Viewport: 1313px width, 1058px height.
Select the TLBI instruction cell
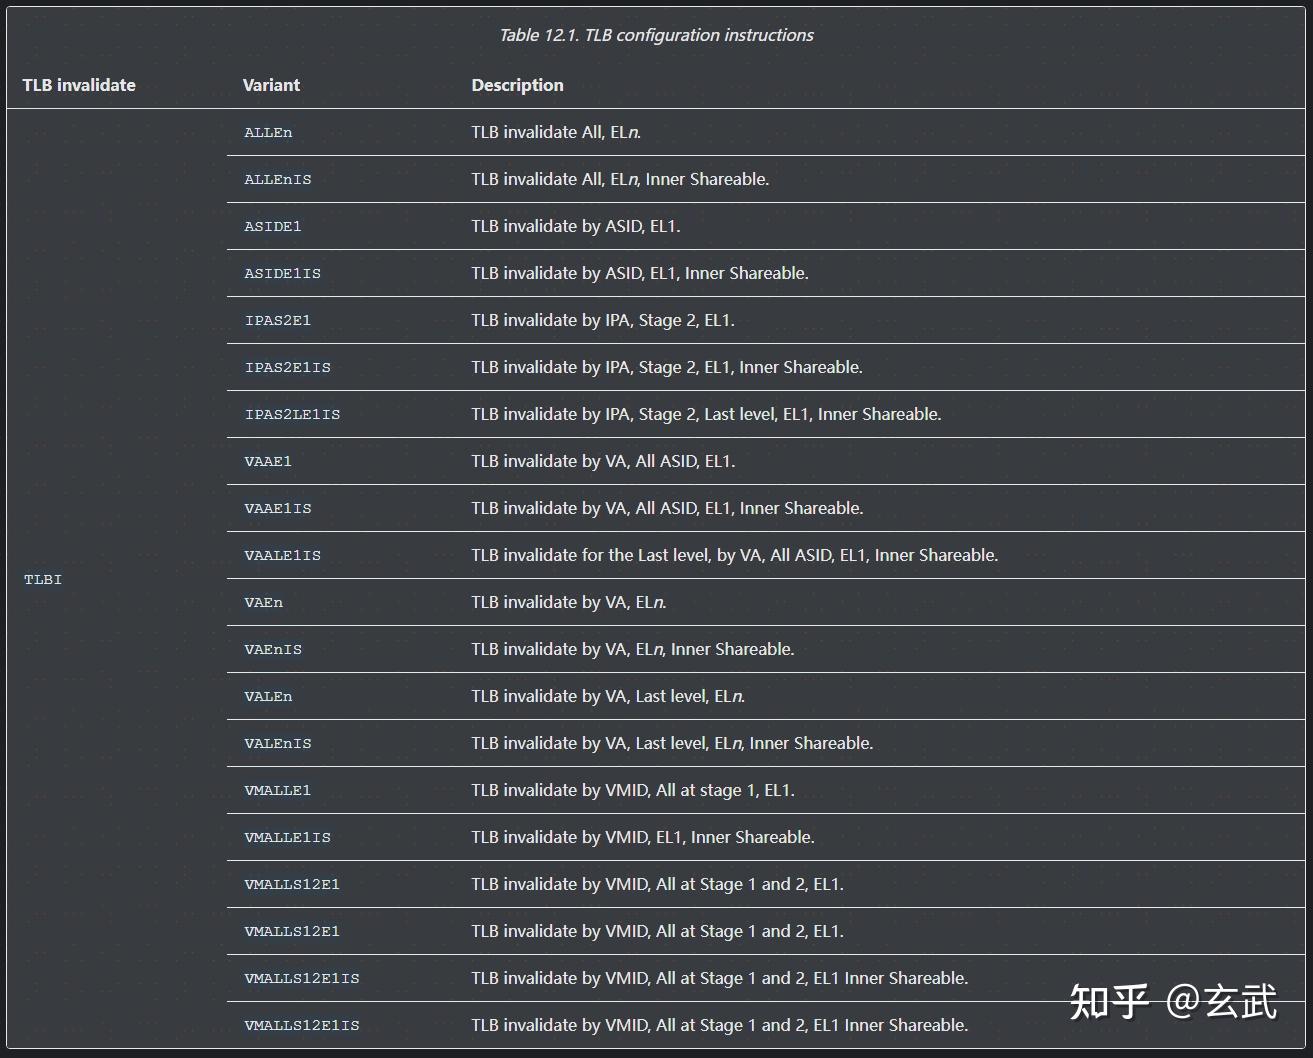pos(43,579)
